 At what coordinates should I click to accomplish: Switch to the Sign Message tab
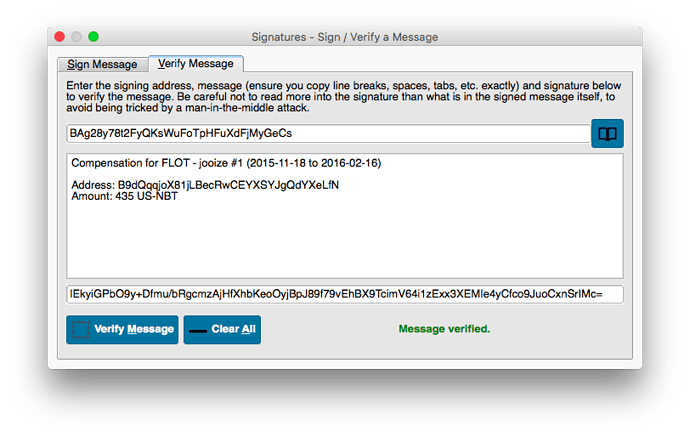102,64
